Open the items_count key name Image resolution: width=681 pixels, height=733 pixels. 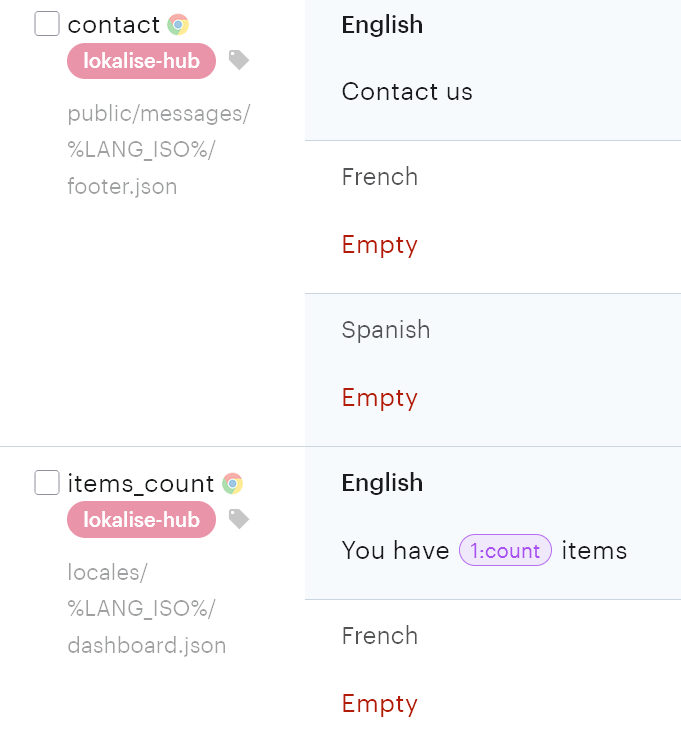140,484
